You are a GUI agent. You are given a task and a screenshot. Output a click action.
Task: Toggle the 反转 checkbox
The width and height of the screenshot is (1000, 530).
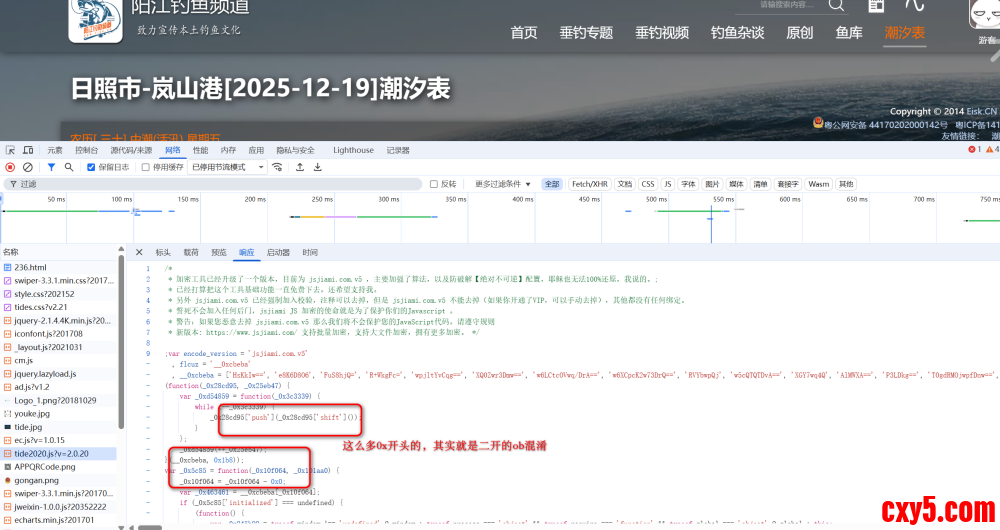pyautogui.click(x=434, y=184)
